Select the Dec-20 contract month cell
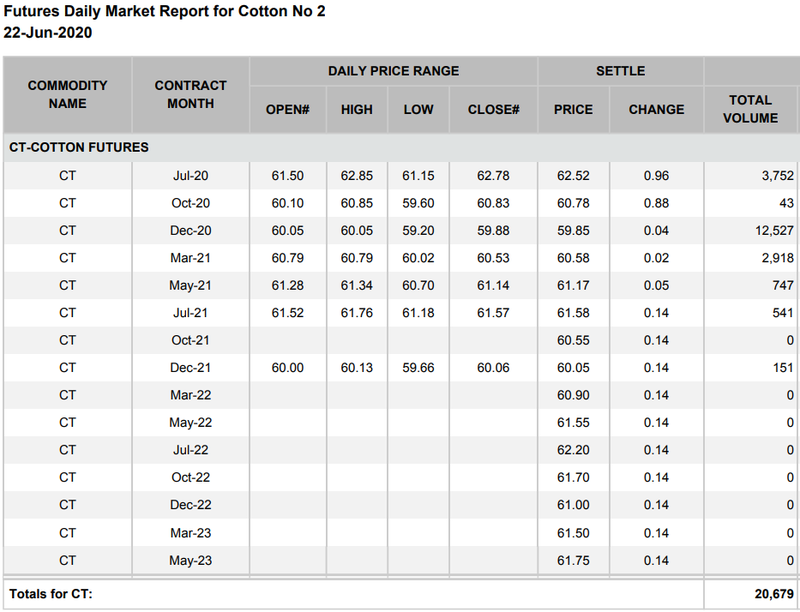This screenshot has width=800, height=612. pos(190,231)
